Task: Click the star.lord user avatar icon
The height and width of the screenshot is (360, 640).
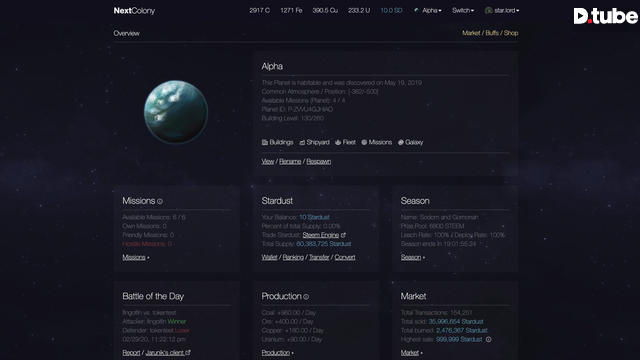Action: 488,11
